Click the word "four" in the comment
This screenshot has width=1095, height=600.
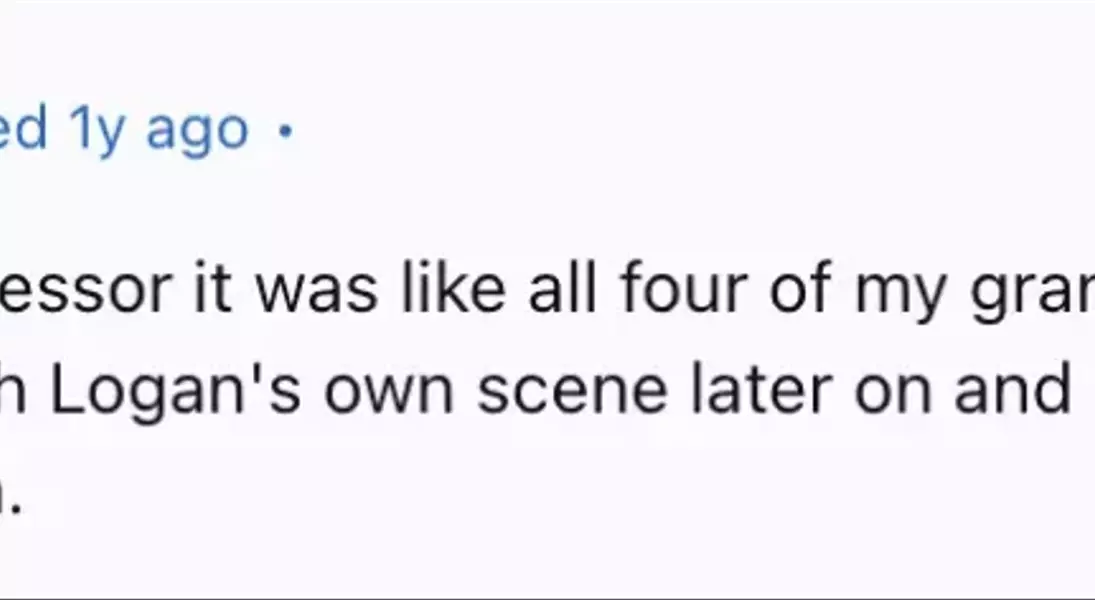point(684,288)
